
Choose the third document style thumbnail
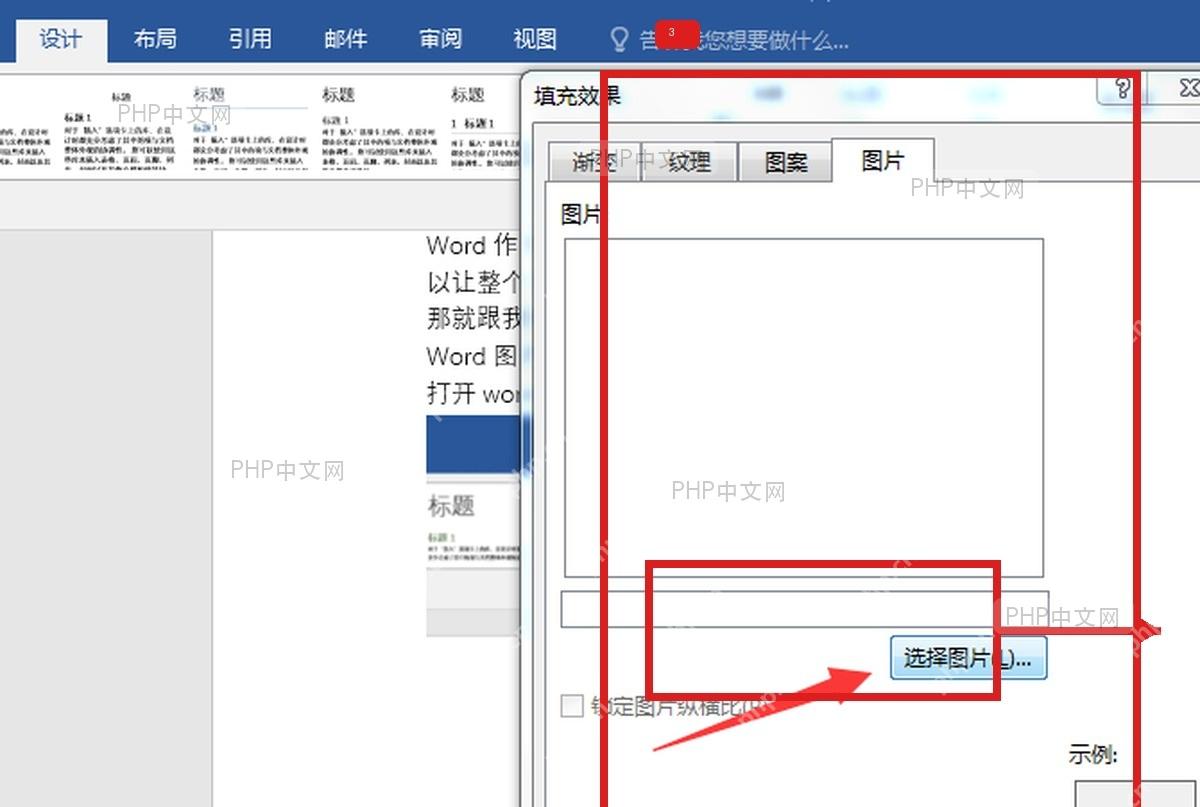tap(380, 130)
